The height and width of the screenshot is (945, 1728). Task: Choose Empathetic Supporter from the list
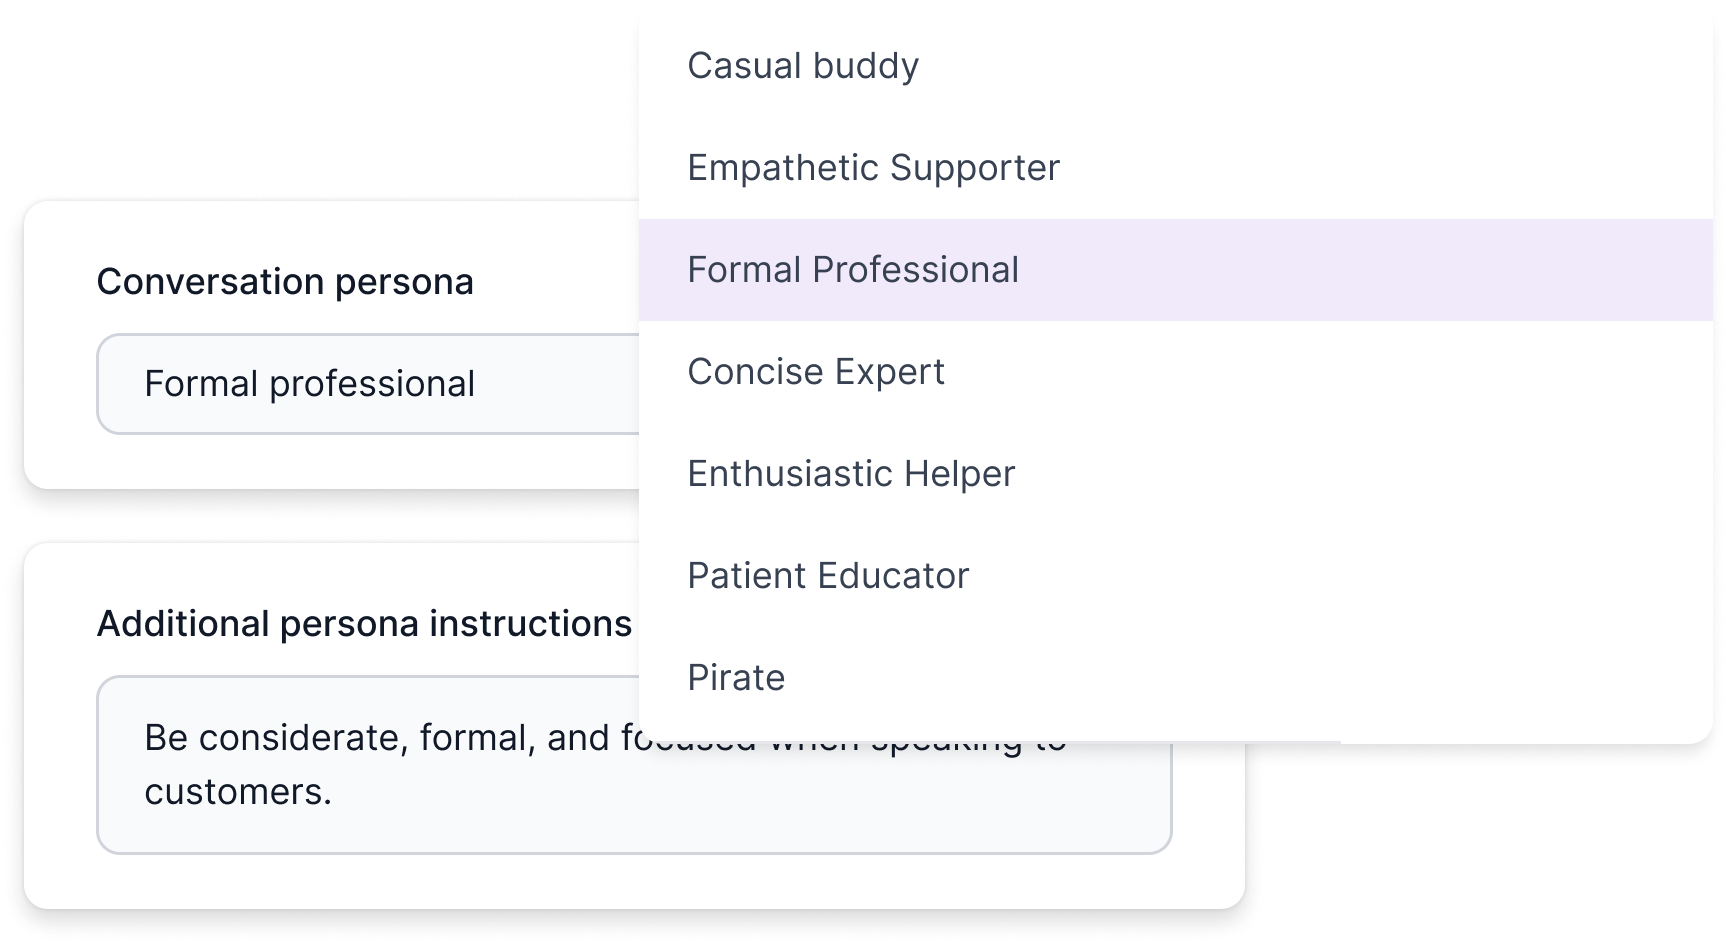pyautogui.click(x=873, y=168)
